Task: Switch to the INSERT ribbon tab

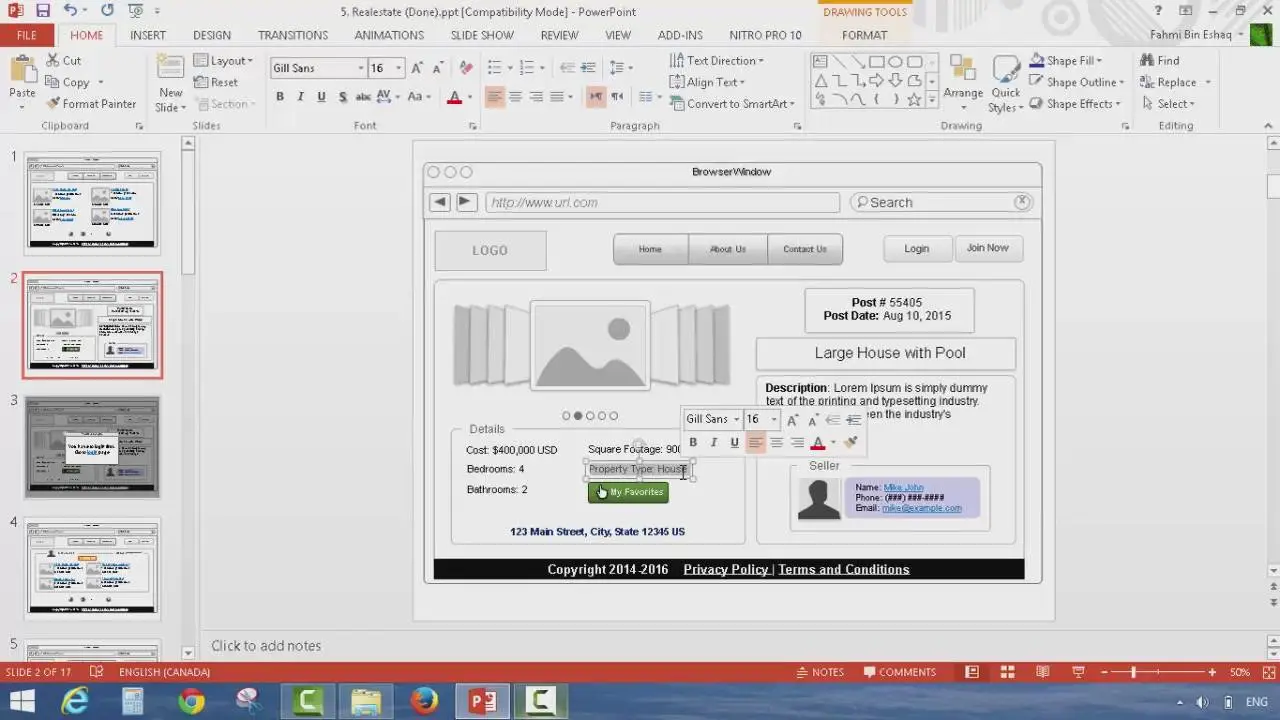Action: pos(148,35)
